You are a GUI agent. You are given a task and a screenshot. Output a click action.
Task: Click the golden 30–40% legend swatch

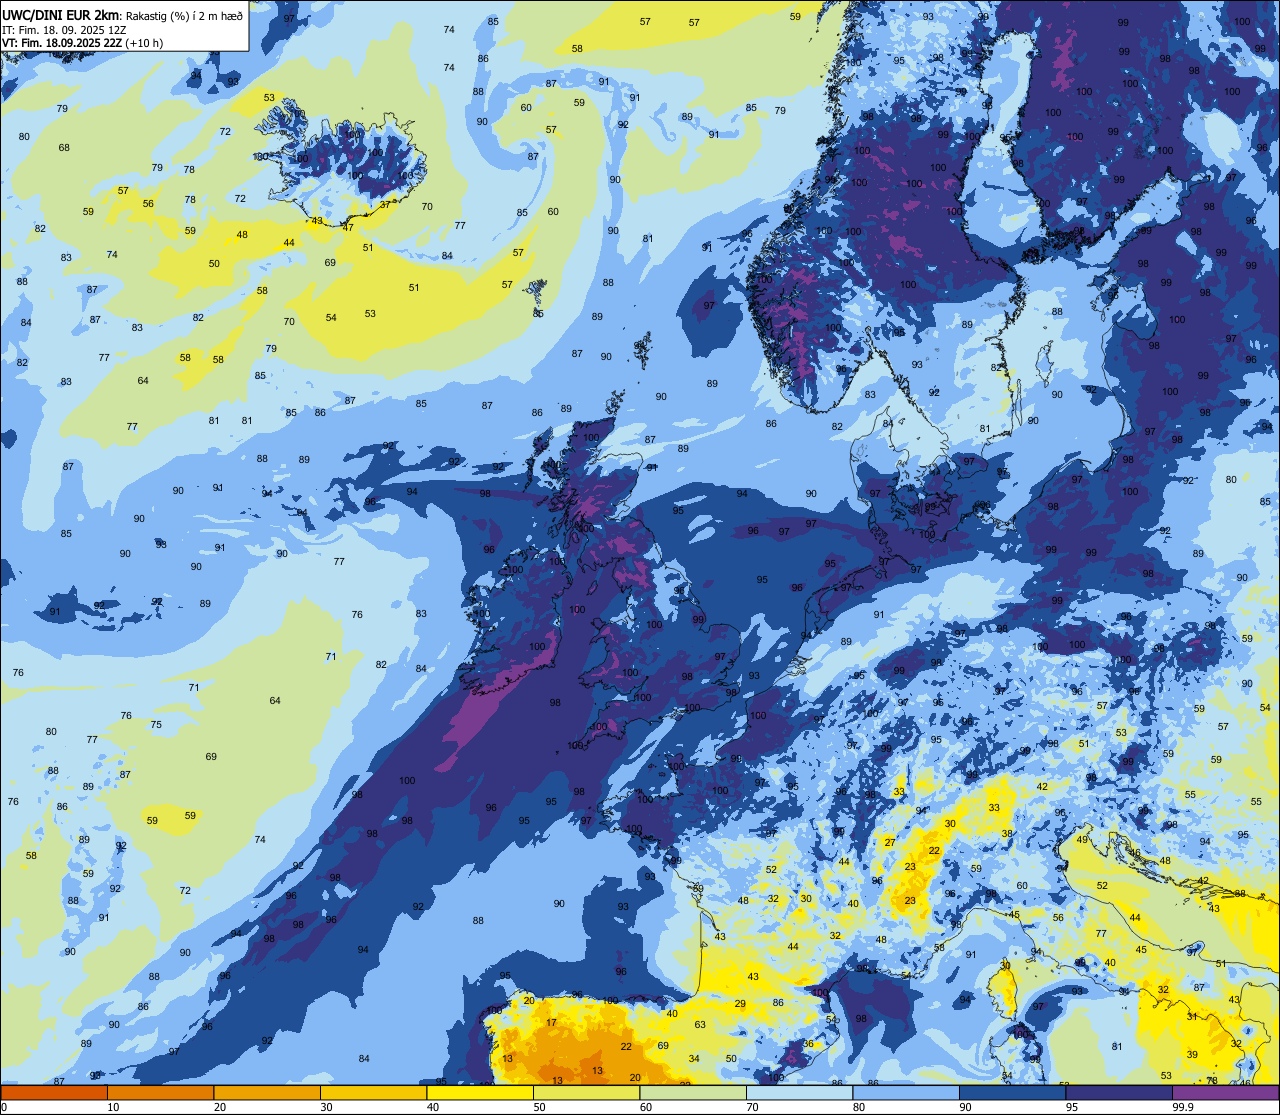click(373, 1092)
